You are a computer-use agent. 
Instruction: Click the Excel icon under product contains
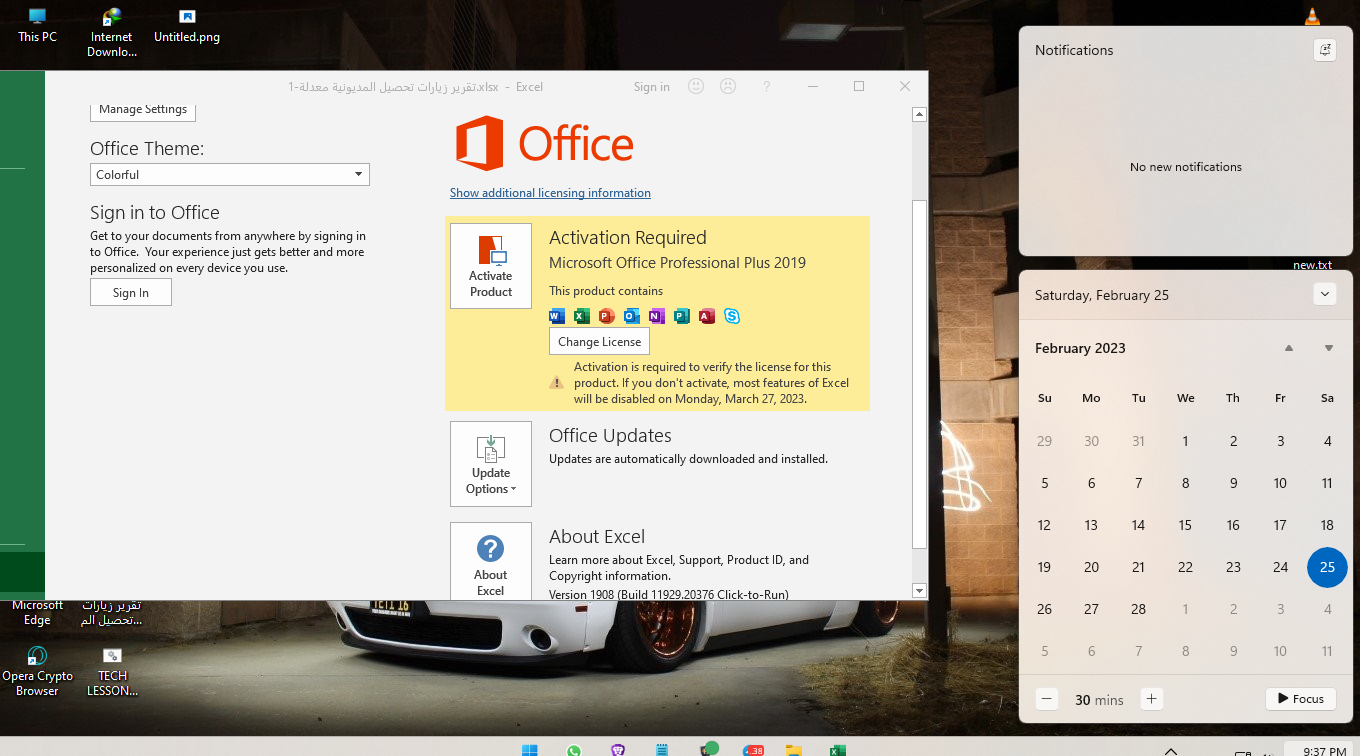582,316
